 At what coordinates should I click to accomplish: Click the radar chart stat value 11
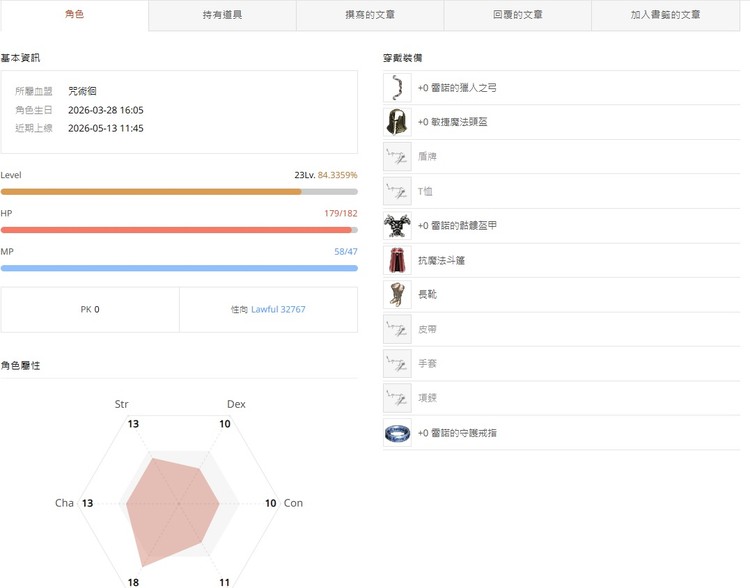(x=224, y=582)
